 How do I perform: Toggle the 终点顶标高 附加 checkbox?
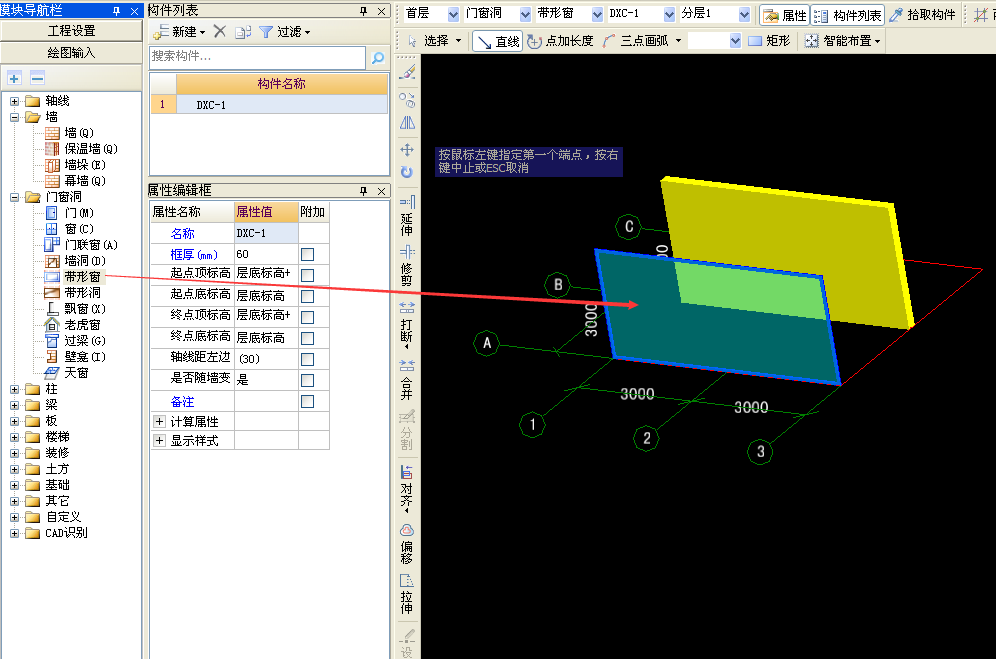pos(307,317)
